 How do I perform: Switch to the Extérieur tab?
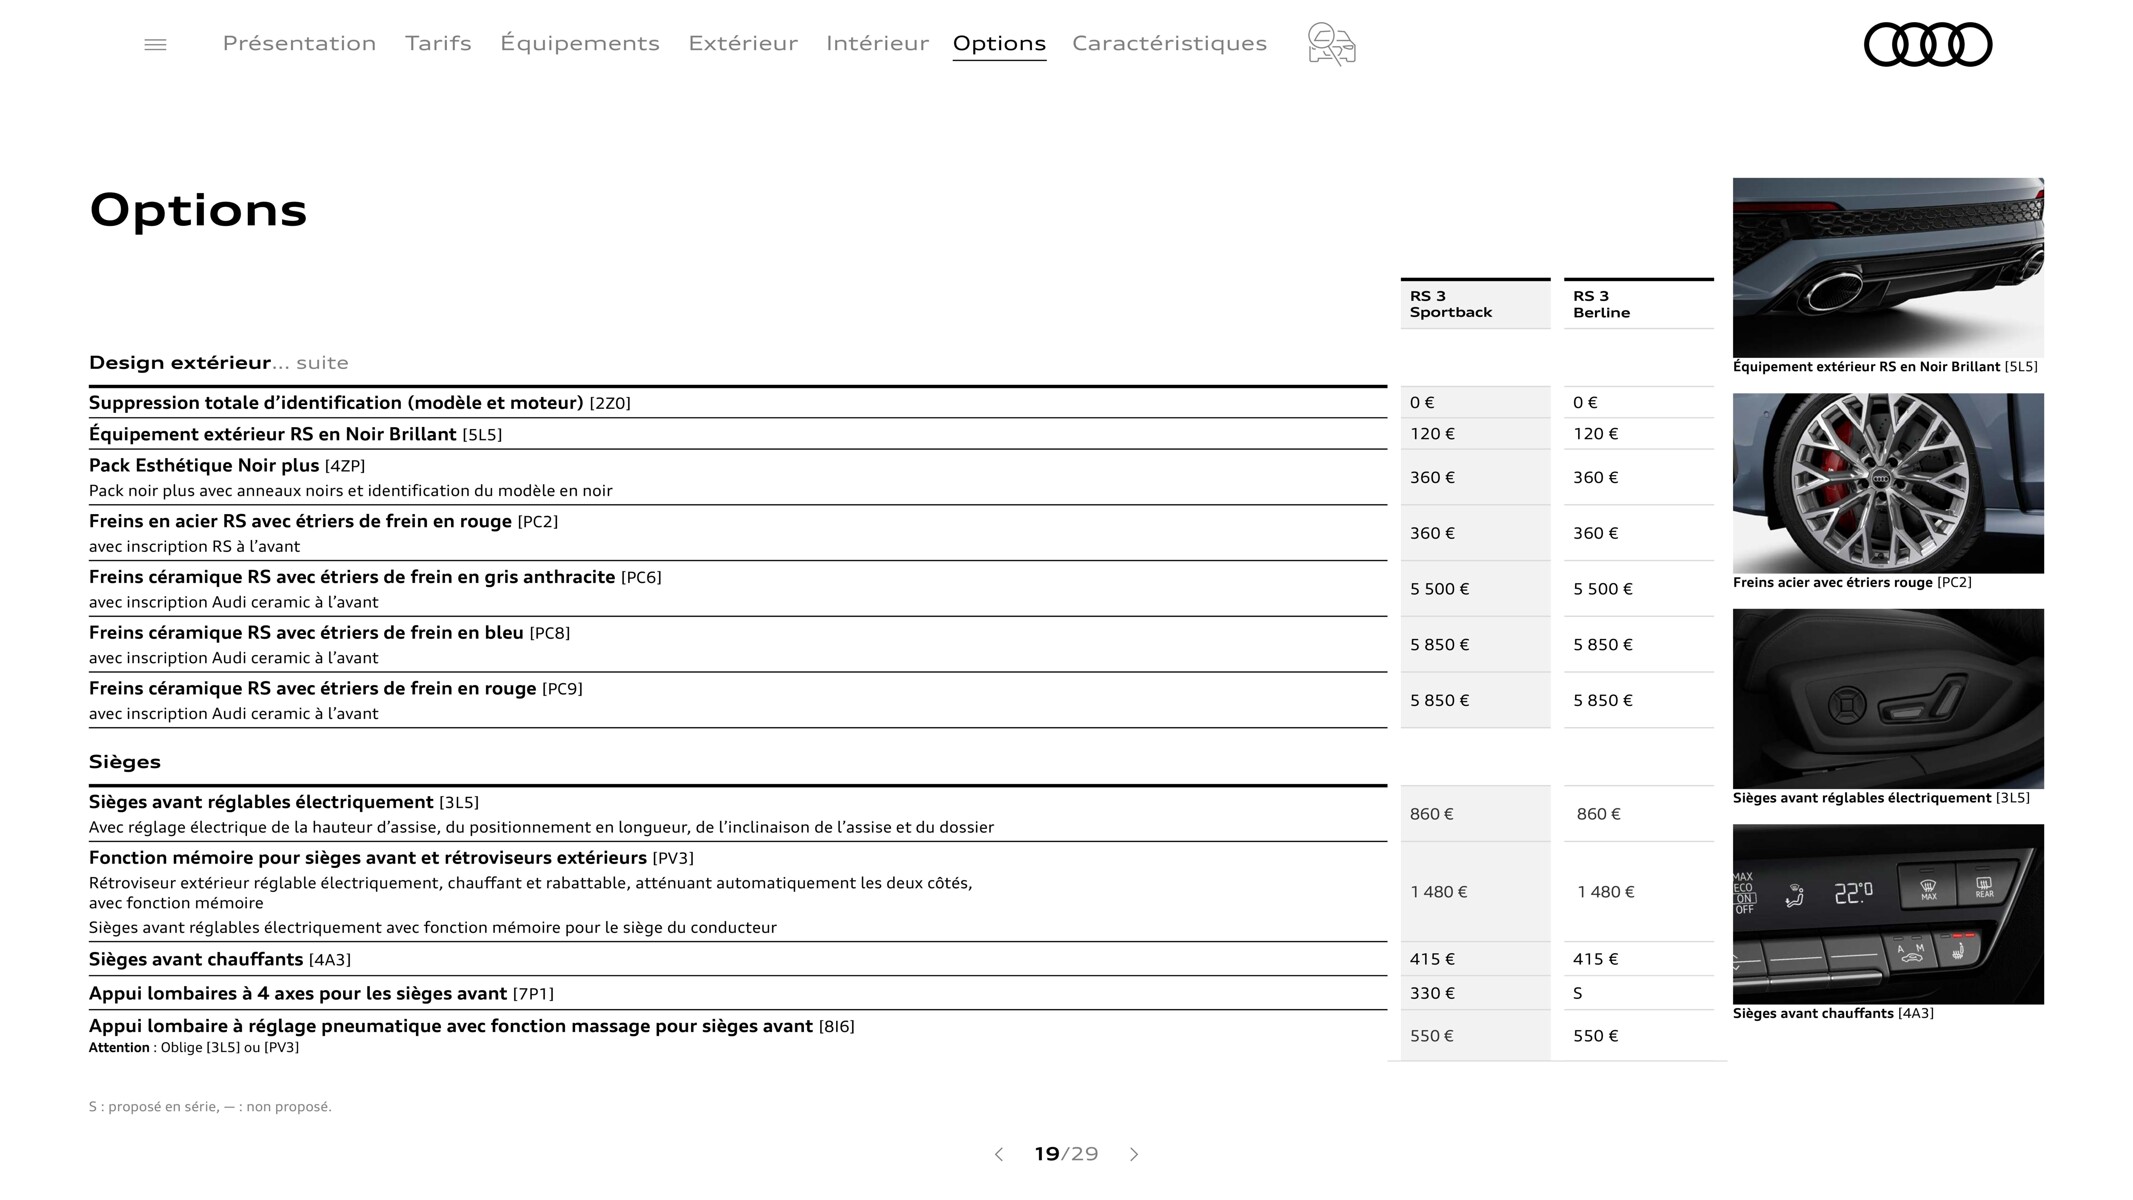pyautogui.click(x=743, y=43)
